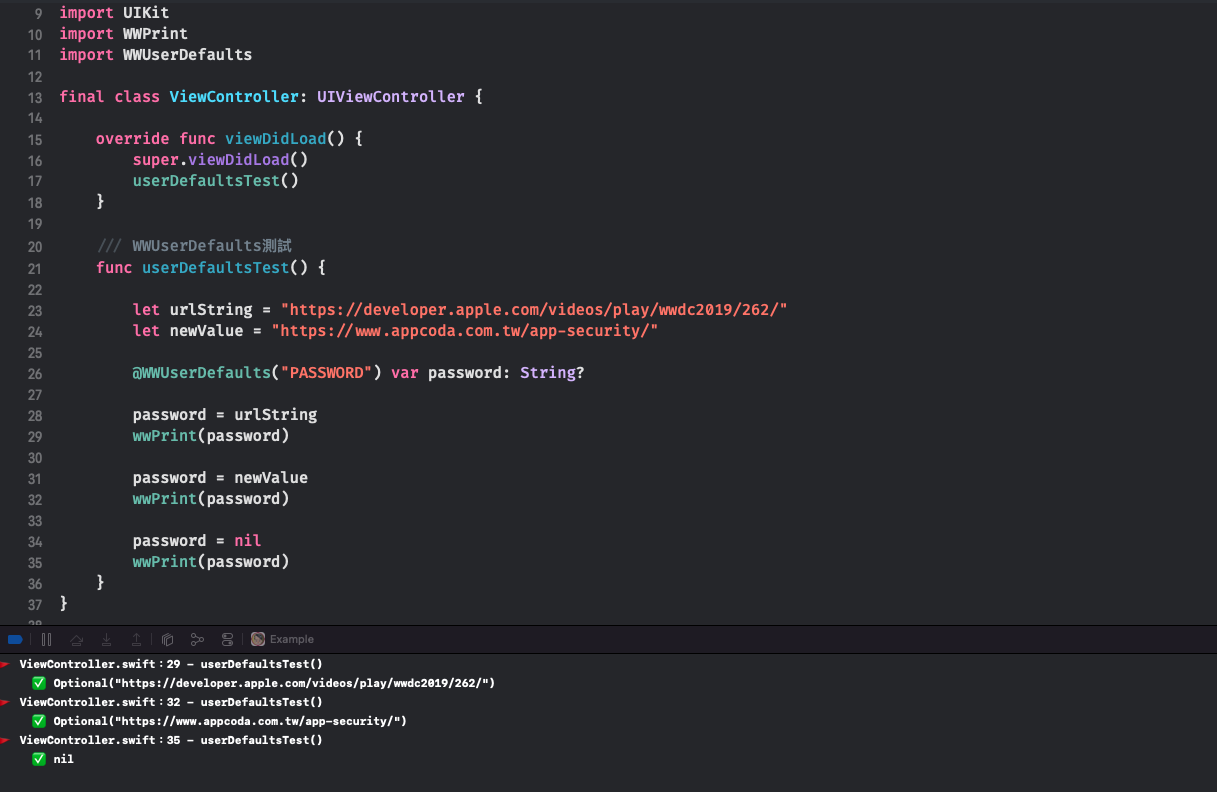Screen dimensions: 1217x792
Task: Click the '/// WWUserDefaults測試' comment
Action: [194, 246]
